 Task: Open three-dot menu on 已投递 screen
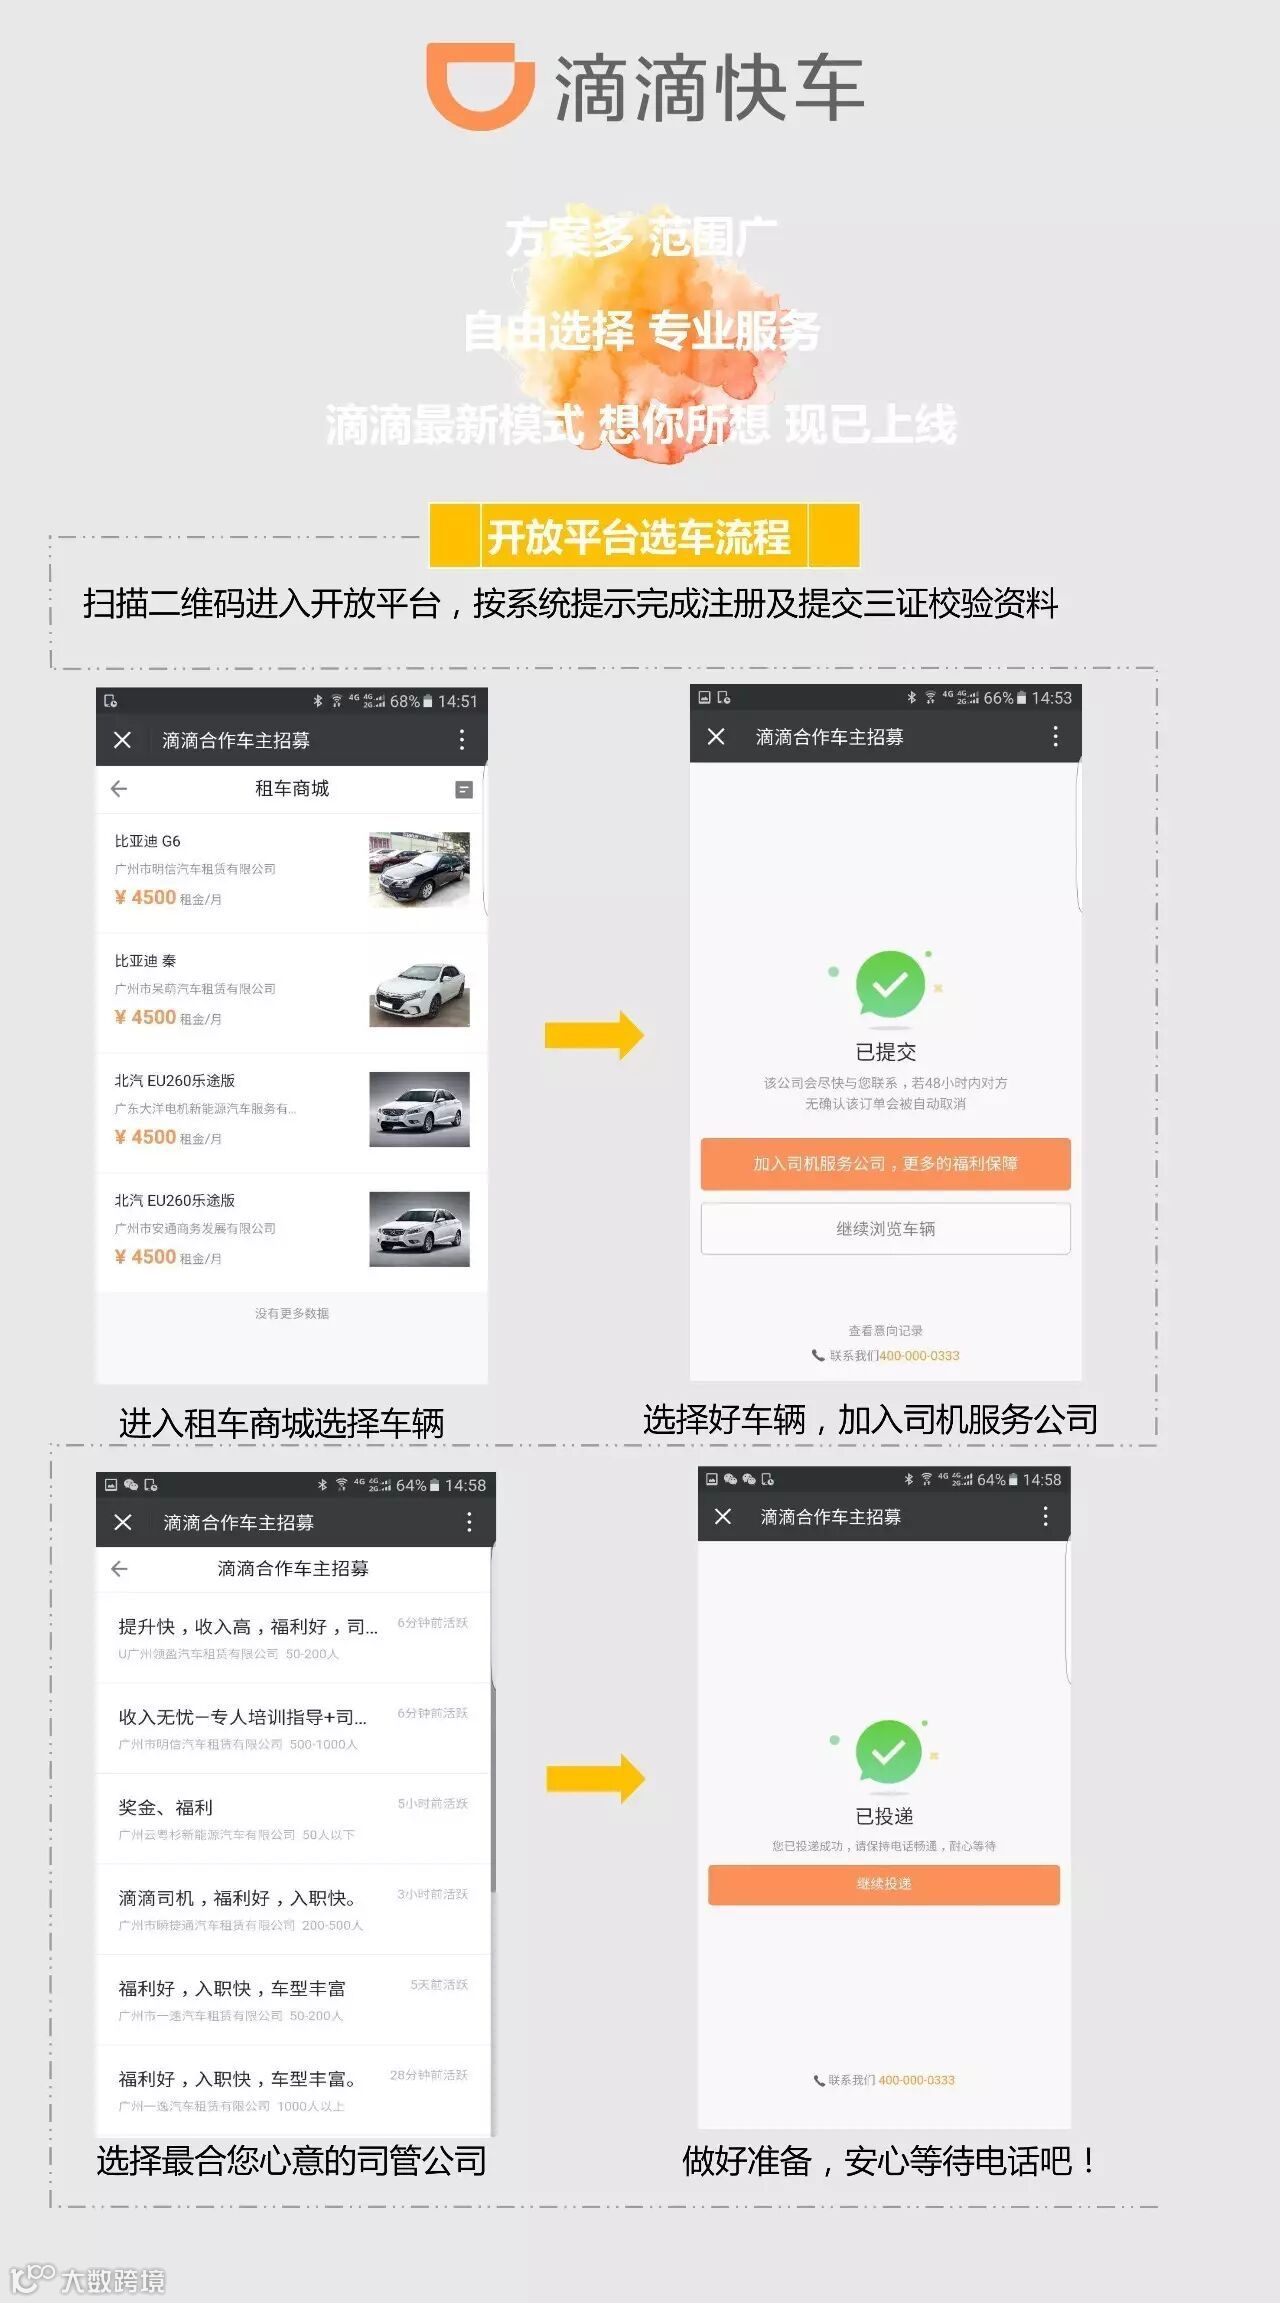click(x=1045, y=1516)
